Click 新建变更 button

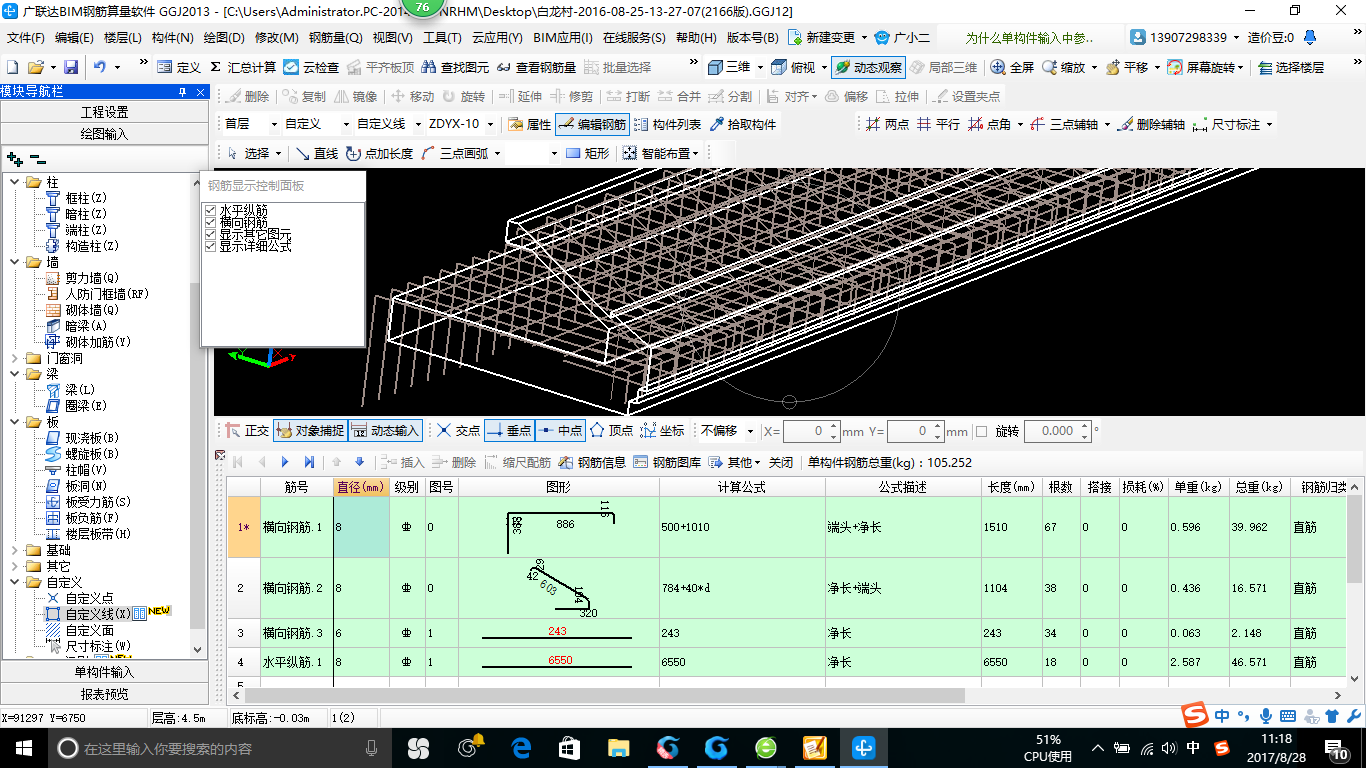click(829, 38)
